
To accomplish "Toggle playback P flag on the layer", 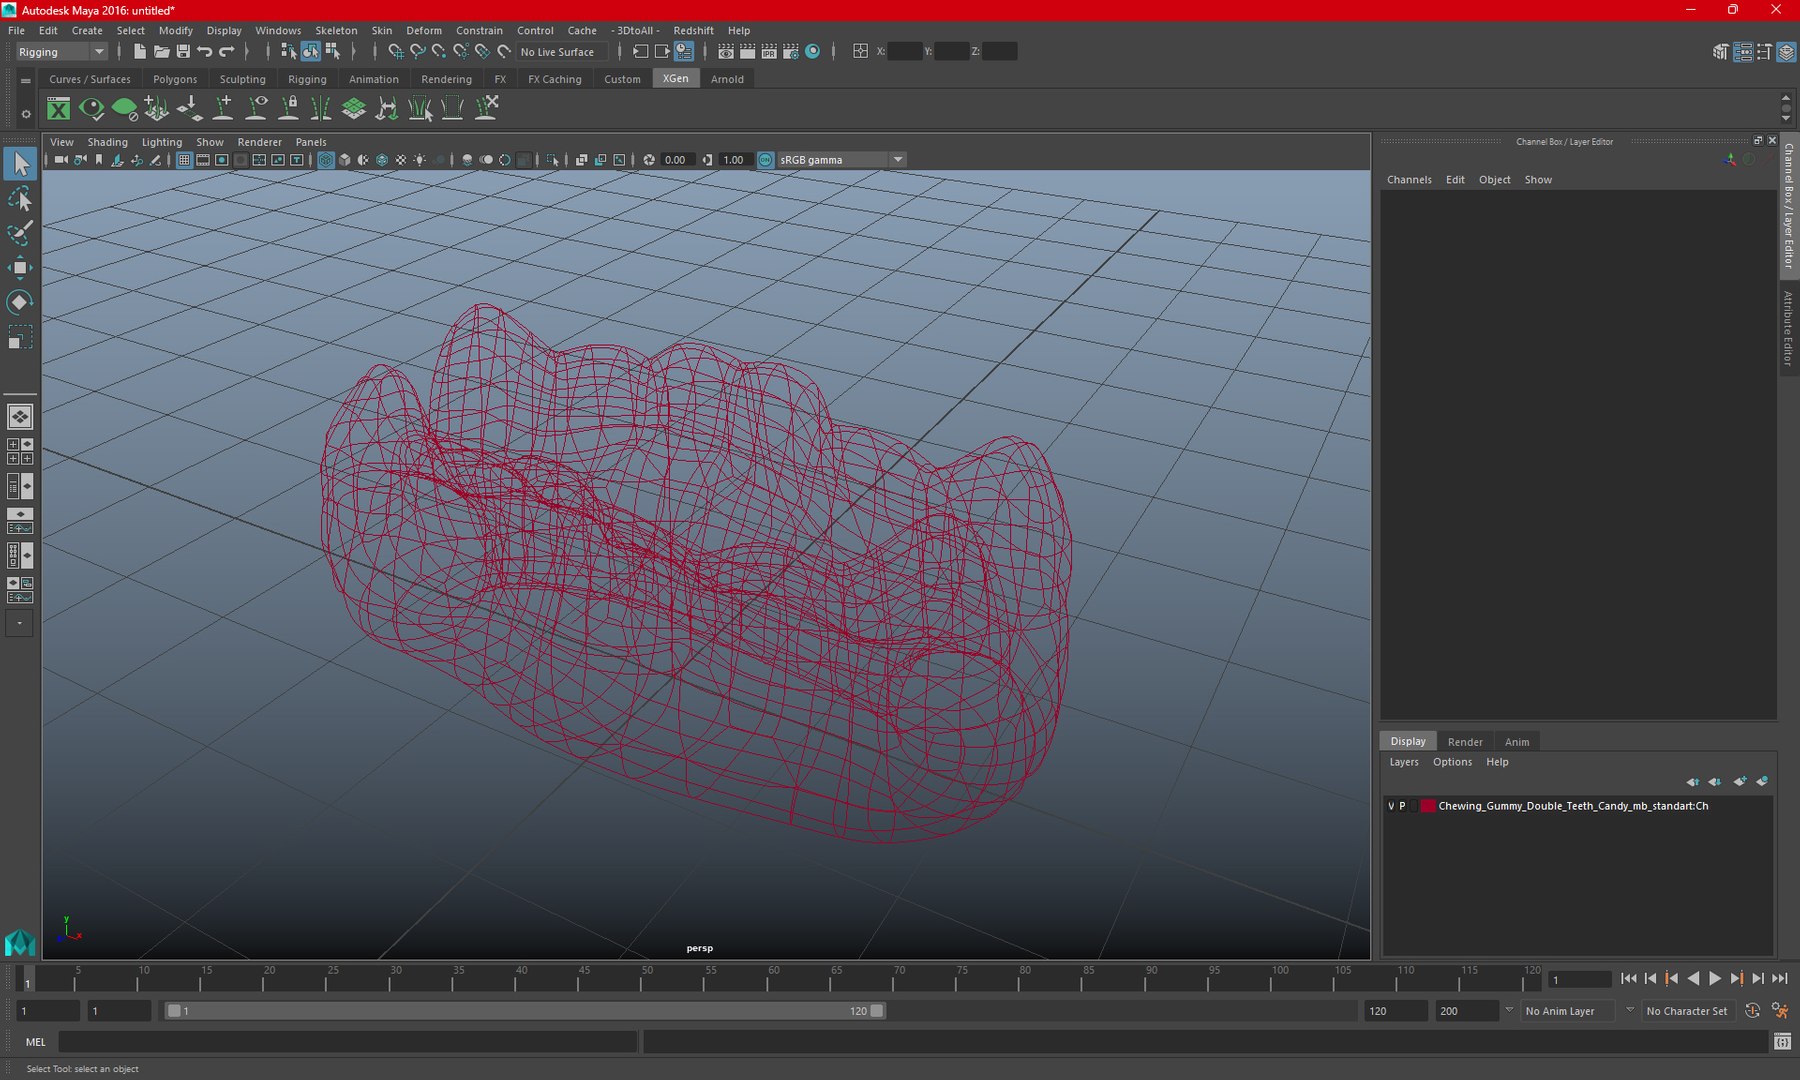I will [1402, 806].
